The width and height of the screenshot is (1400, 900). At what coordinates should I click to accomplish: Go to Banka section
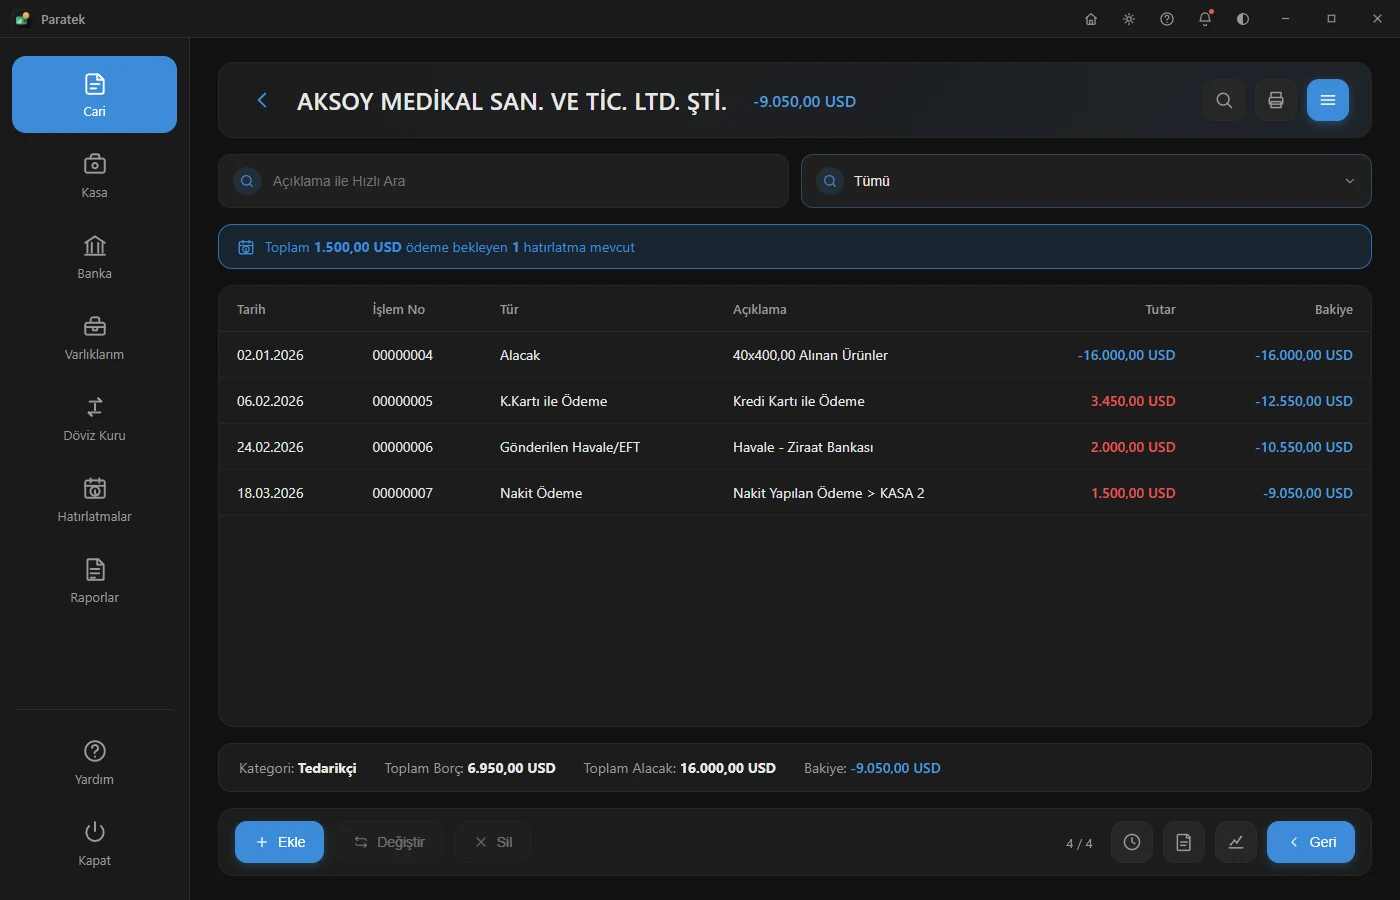pyautogui.click(x=94, y=256)
